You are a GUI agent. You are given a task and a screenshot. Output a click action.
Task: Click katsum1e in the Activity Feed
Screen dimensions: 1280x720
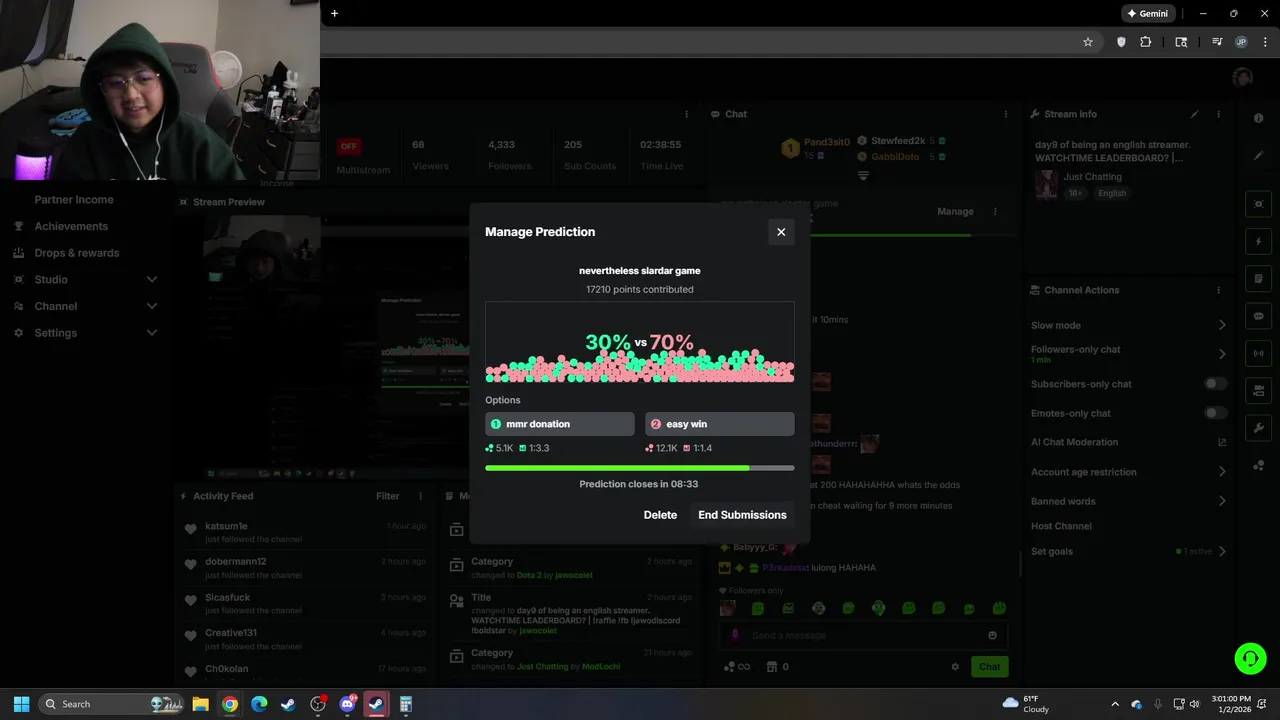tap(226, 526)
